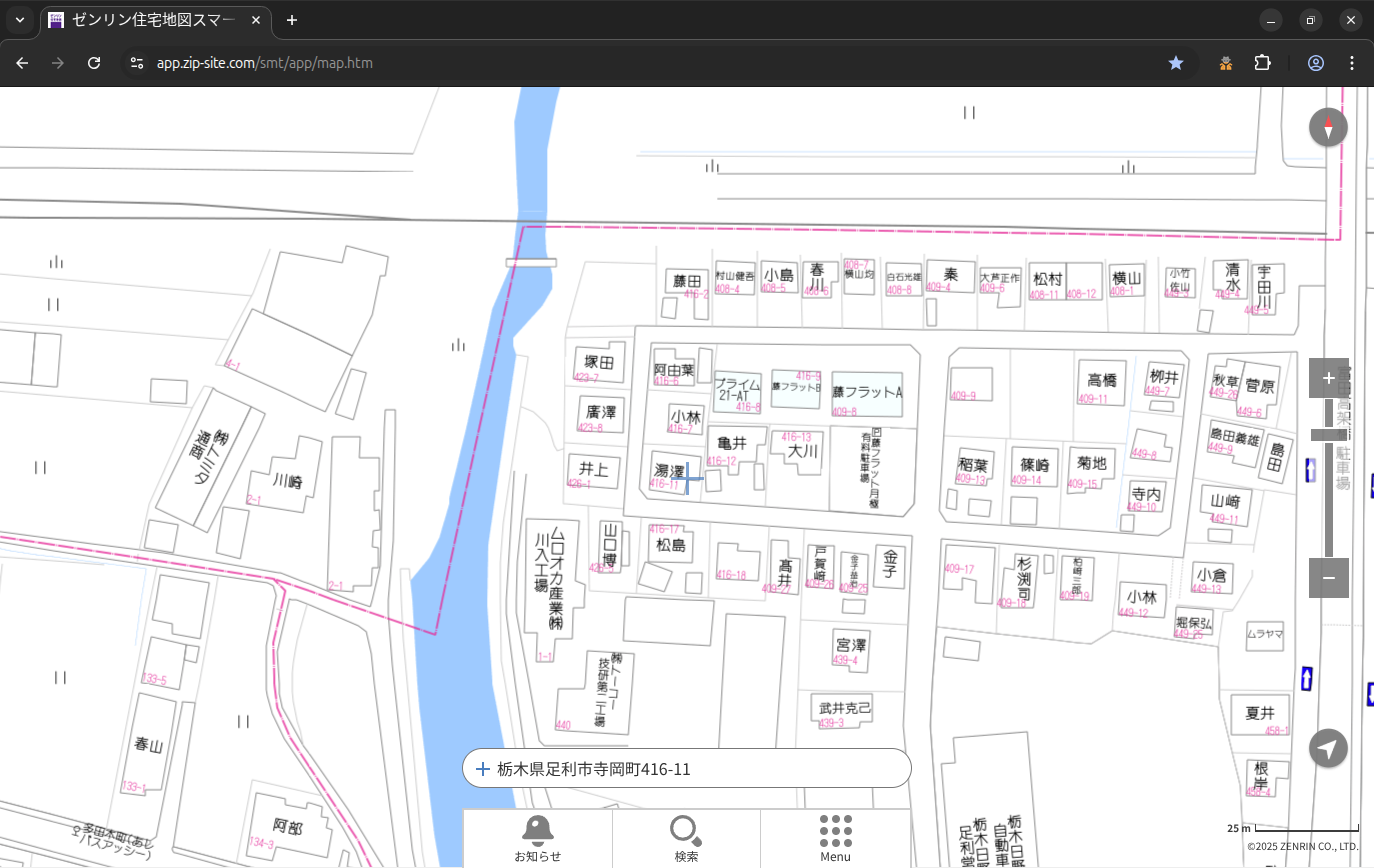Viewport: 1374px width, 868px height.
Task: Bookmark this page with the star icon
Action: coord(1176,63)
